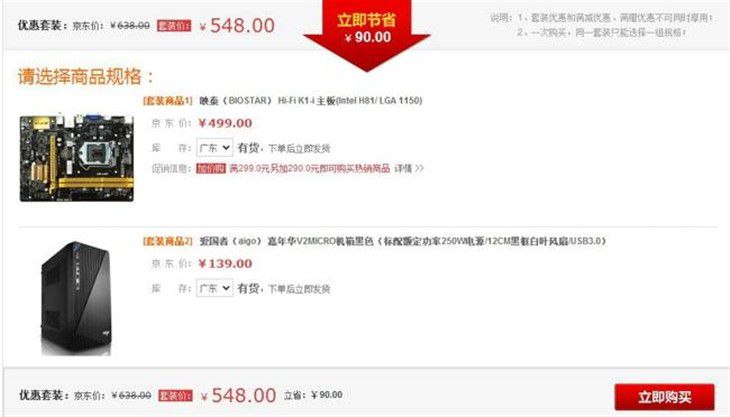Image resolution: width=730 pixels, height=417 pixels.
Task: Click the ¥499.00 motherboard price
Action: (x=225, y=123)
